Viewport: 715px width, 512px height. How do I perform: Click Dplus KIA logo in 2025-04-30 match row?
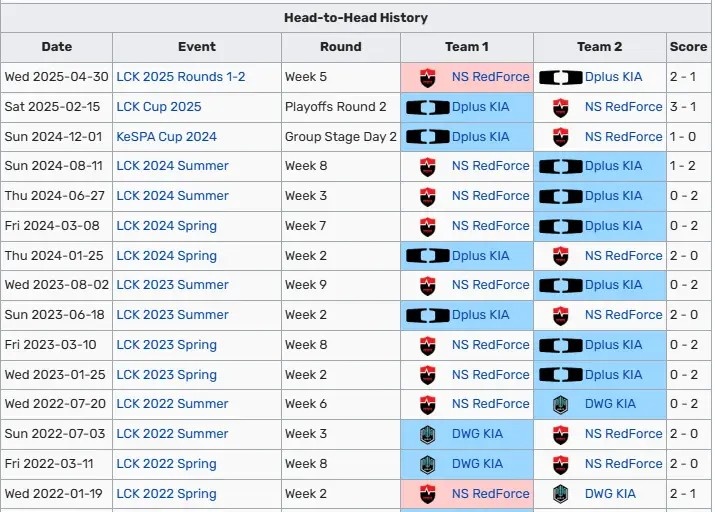[560, 77]
